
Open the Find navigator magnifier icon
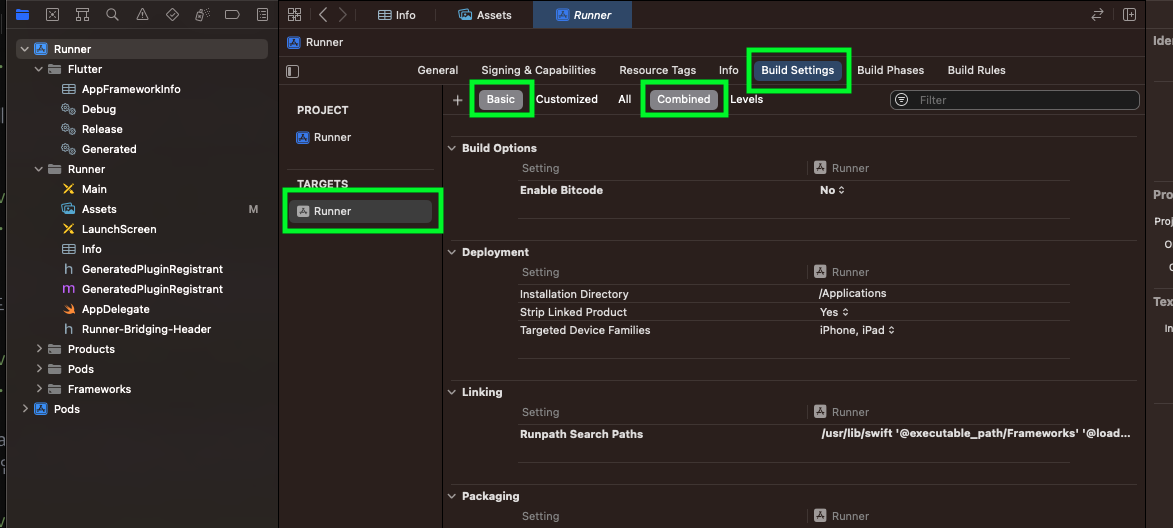(112, 14)
